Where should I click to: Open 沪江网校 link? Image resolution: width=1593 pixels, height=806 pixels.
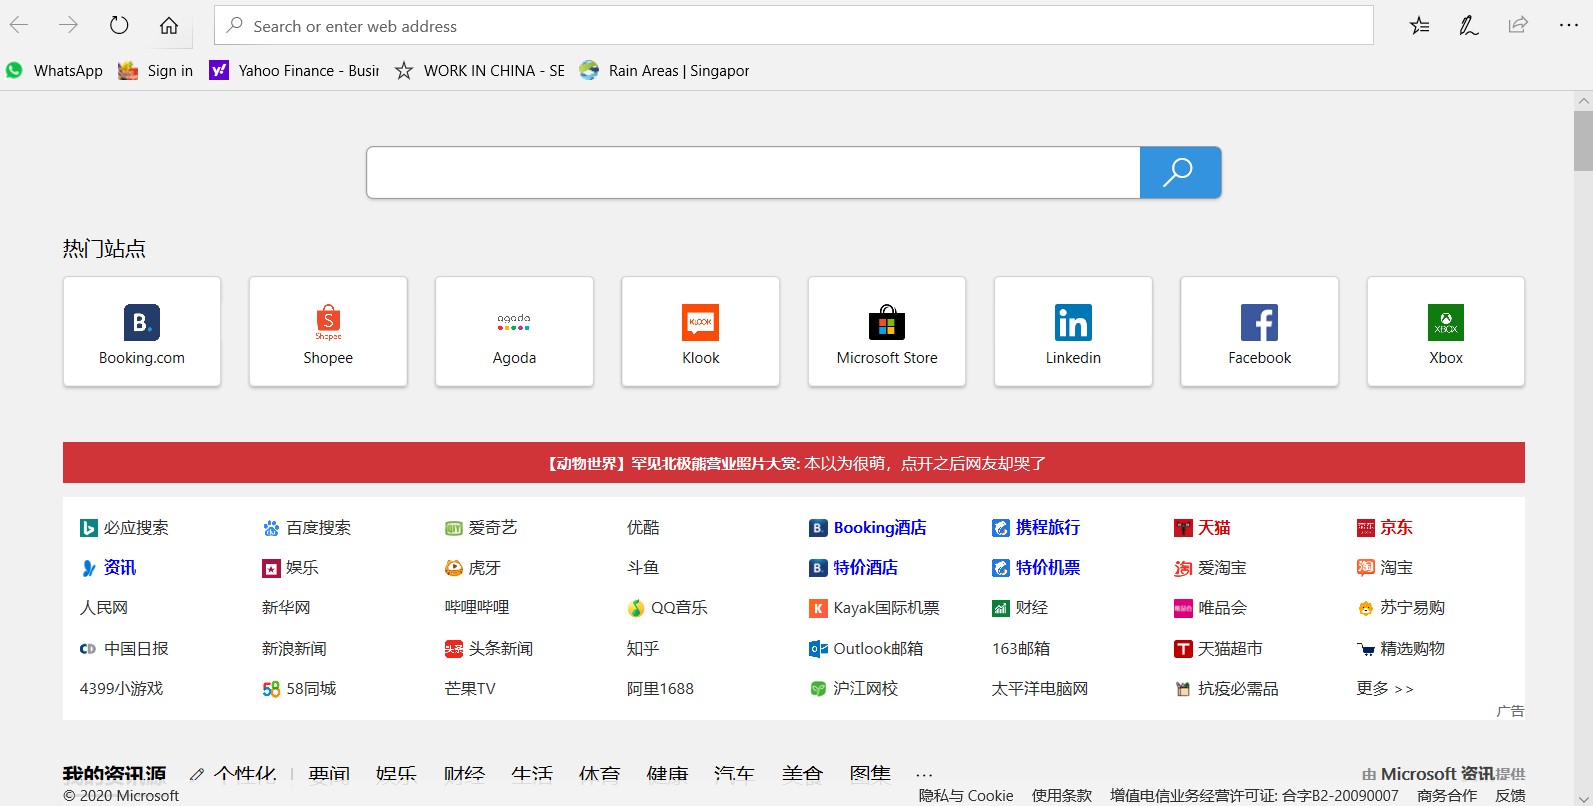[854, 689]
